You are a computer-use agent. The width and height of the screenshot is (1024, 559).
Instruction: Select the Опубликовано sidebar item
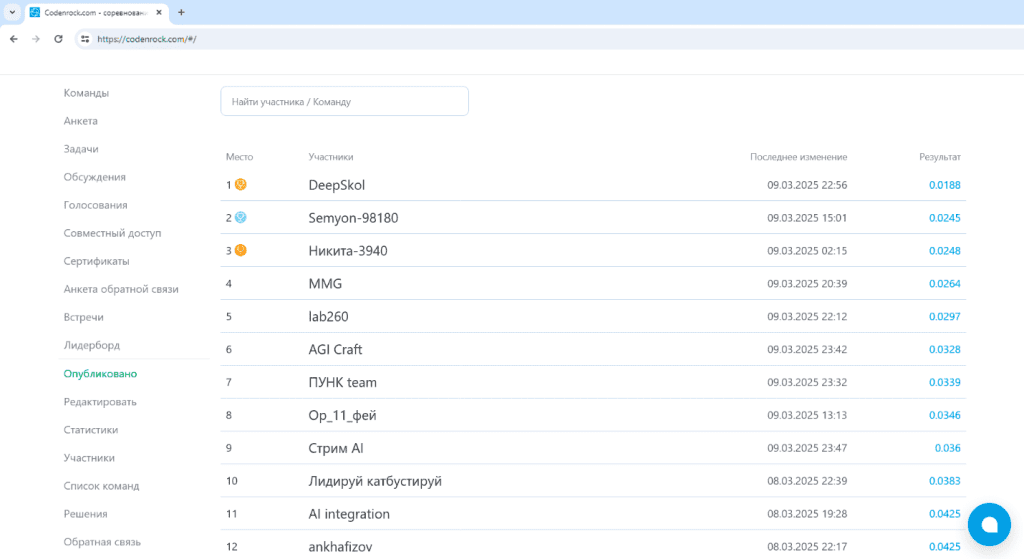point(100,374)
